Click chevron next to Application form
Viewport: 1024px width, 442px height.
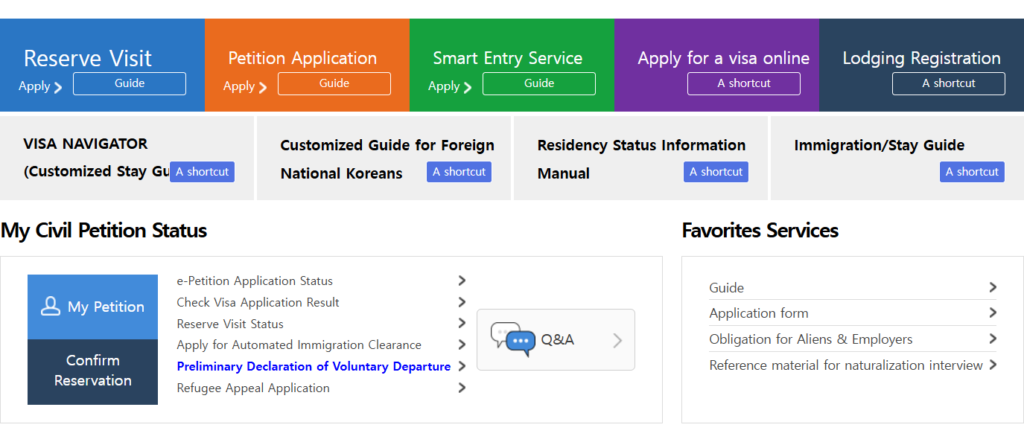993,313
